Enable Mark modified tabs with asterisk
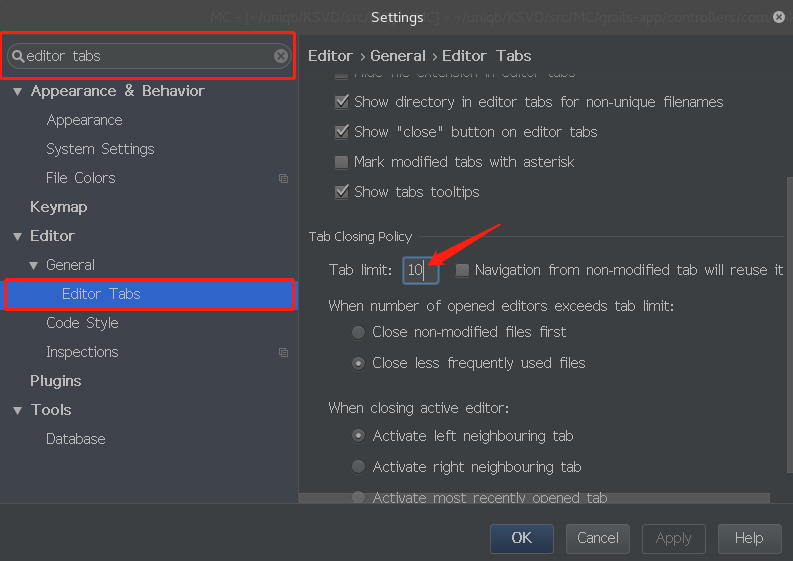793x561 pixels. (341, 162)
